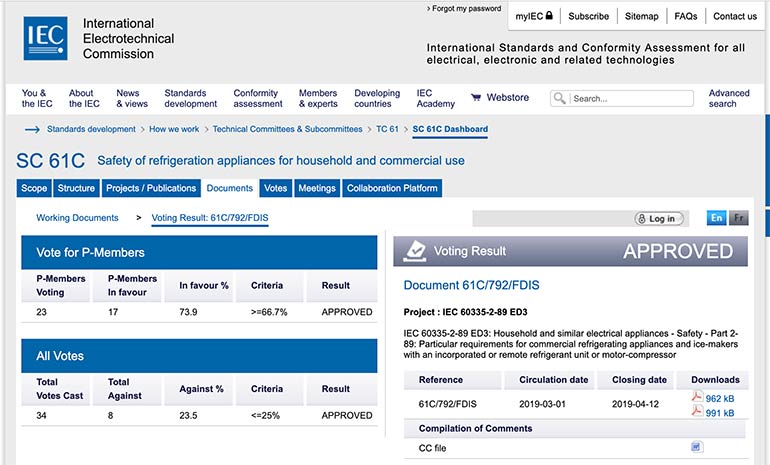Open the Developing countries menu
Screen dimensions: 770x465
(x=377, y=98)
